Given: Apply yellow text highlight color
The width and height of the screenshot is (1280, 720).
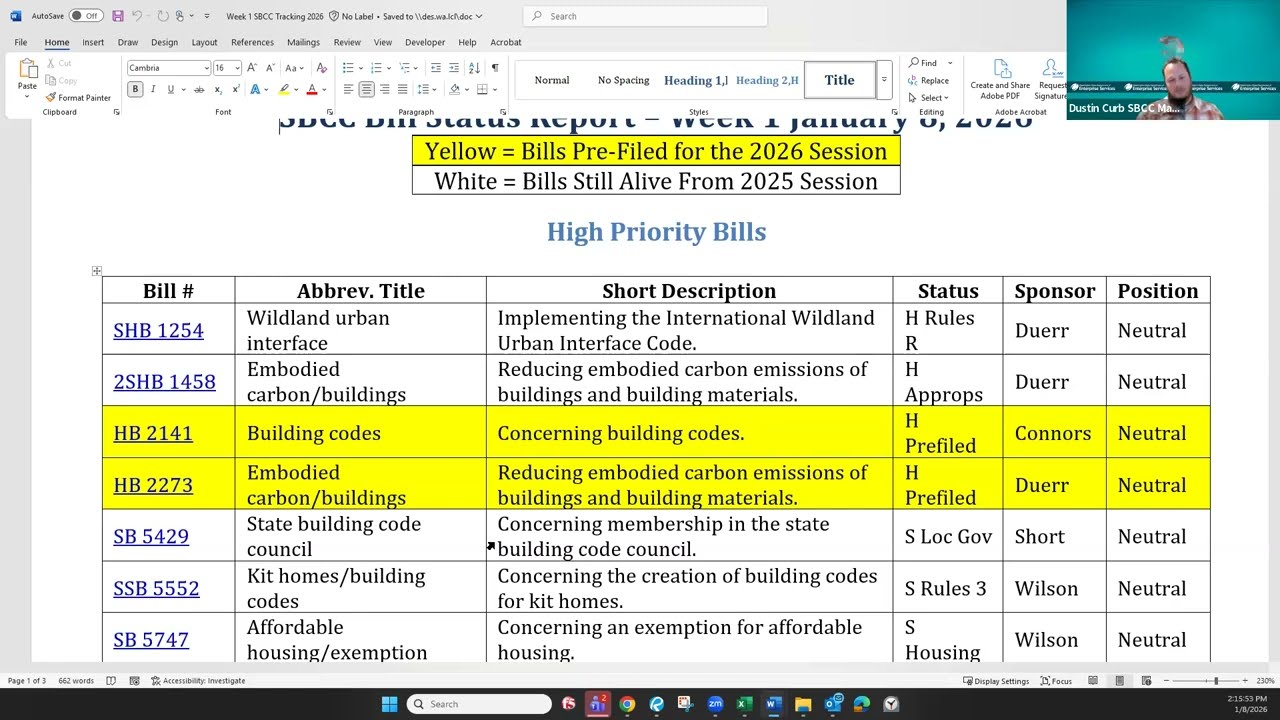Looking at the screenshot, I should point(284,89).
